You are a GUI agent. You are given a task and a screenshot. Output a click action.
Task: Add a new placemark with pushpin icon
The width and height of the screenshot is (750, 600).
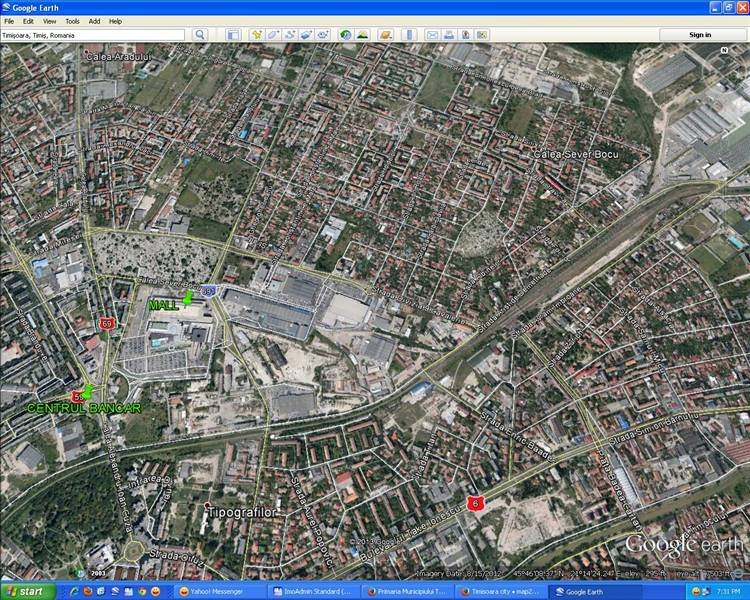257,35
